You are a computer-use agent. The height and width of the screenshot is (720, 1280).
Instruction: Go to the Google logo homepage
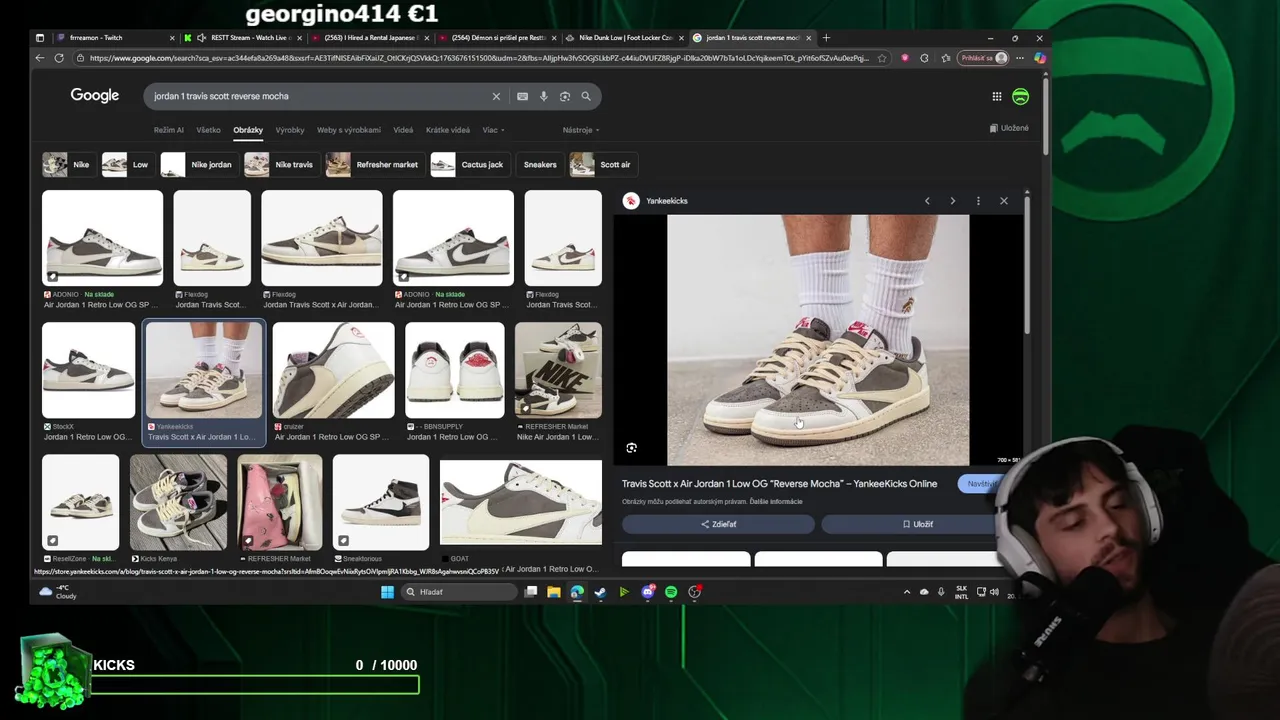point(95,95)
